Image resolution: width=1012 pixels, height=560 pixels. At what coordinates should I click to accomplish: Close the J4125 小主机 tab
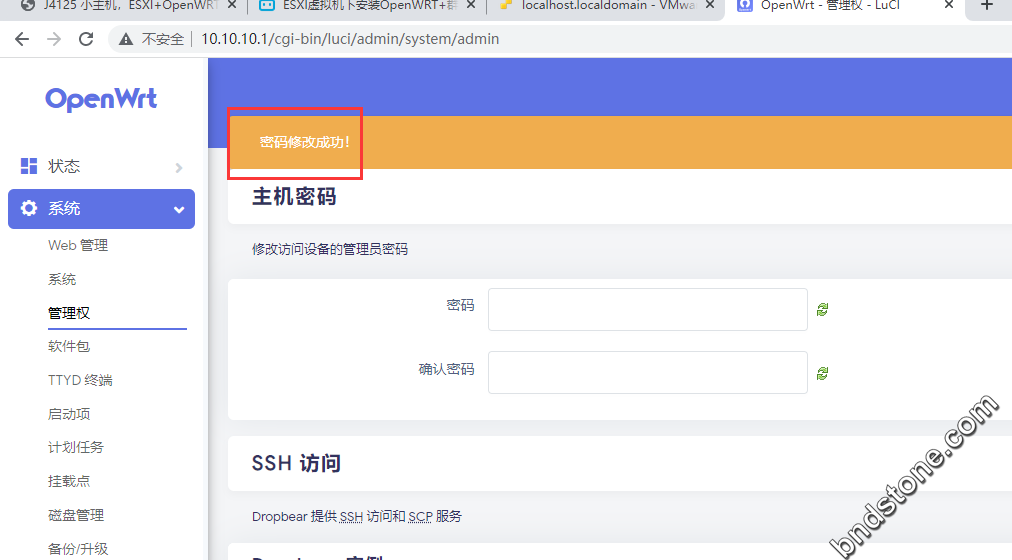tap(232, 5)
